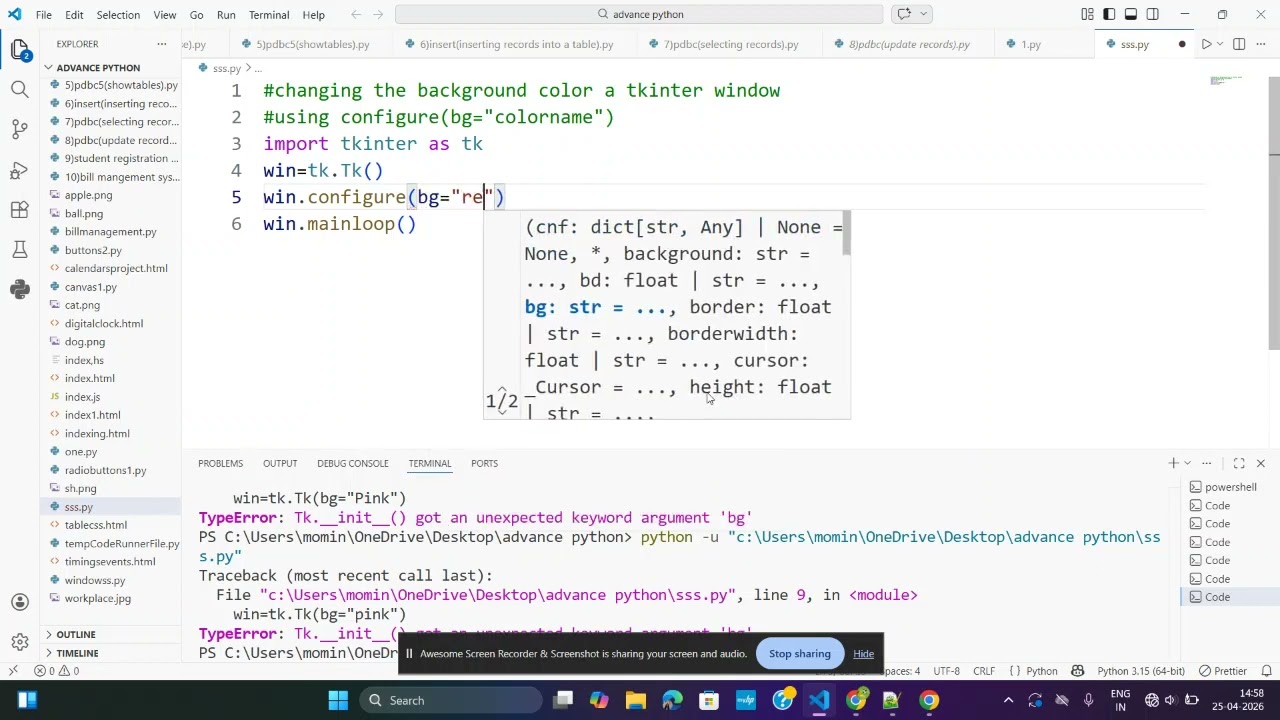The width and height of the screenshot is (1280, 720).
Task: Click the notifications bell in status bar
Action: (1267, 671)
